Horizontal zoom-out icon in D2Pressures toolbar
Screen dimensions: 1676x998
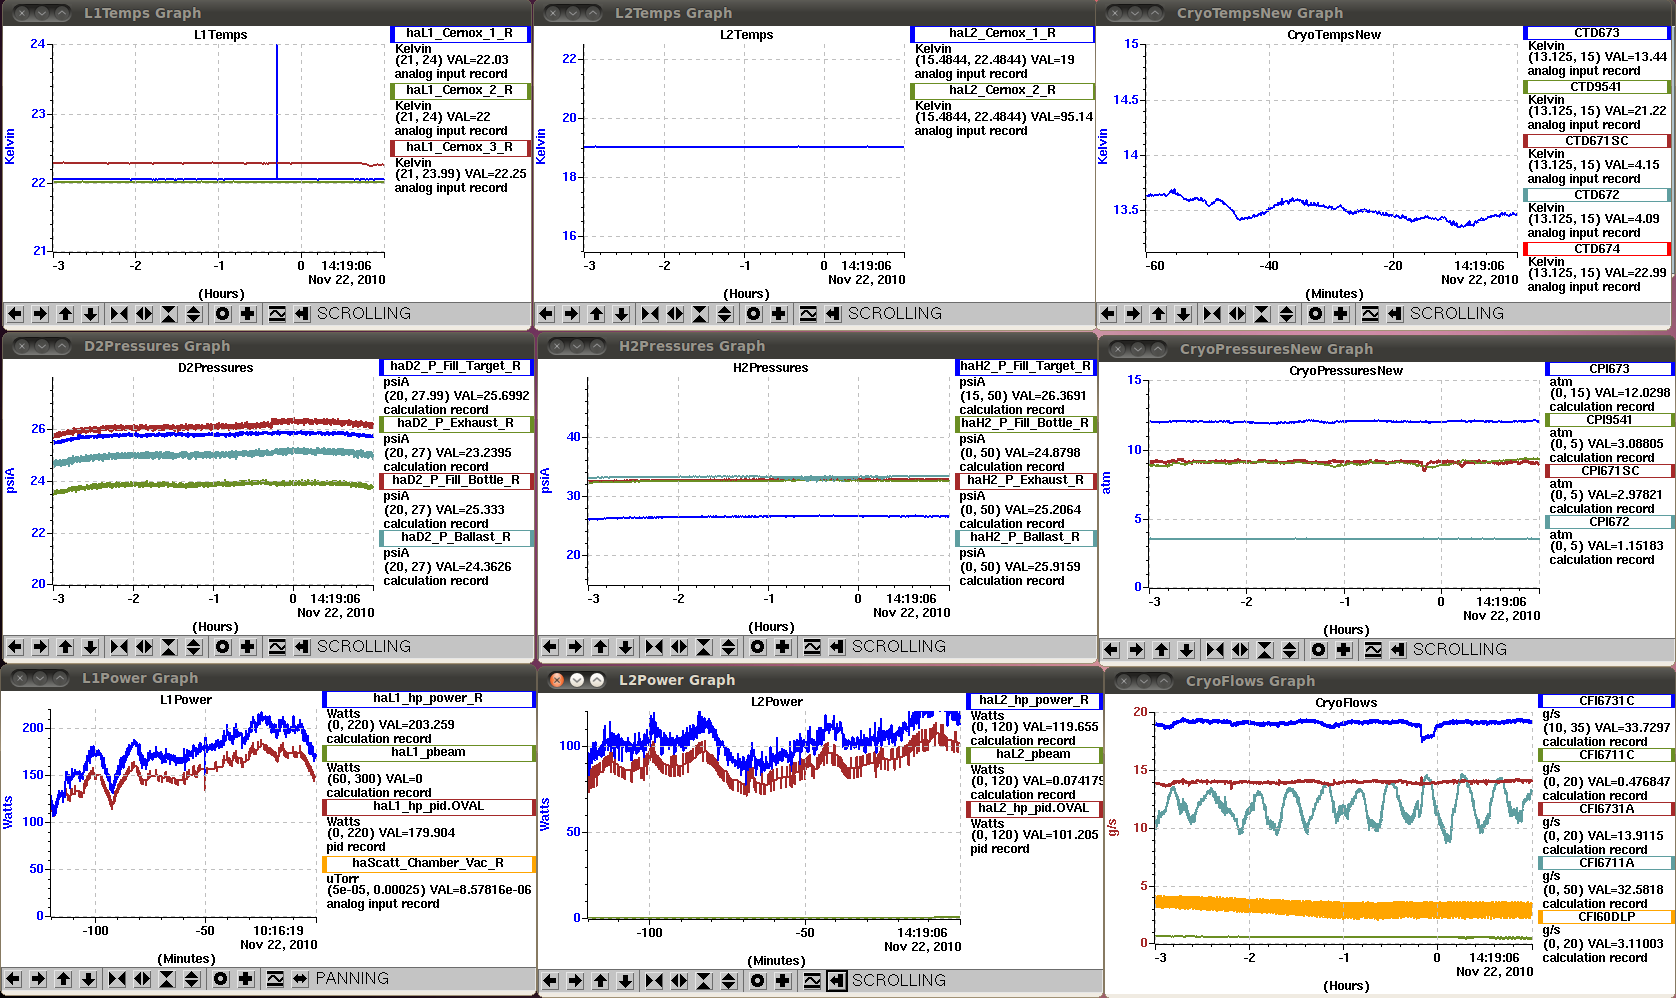[144, 647]
